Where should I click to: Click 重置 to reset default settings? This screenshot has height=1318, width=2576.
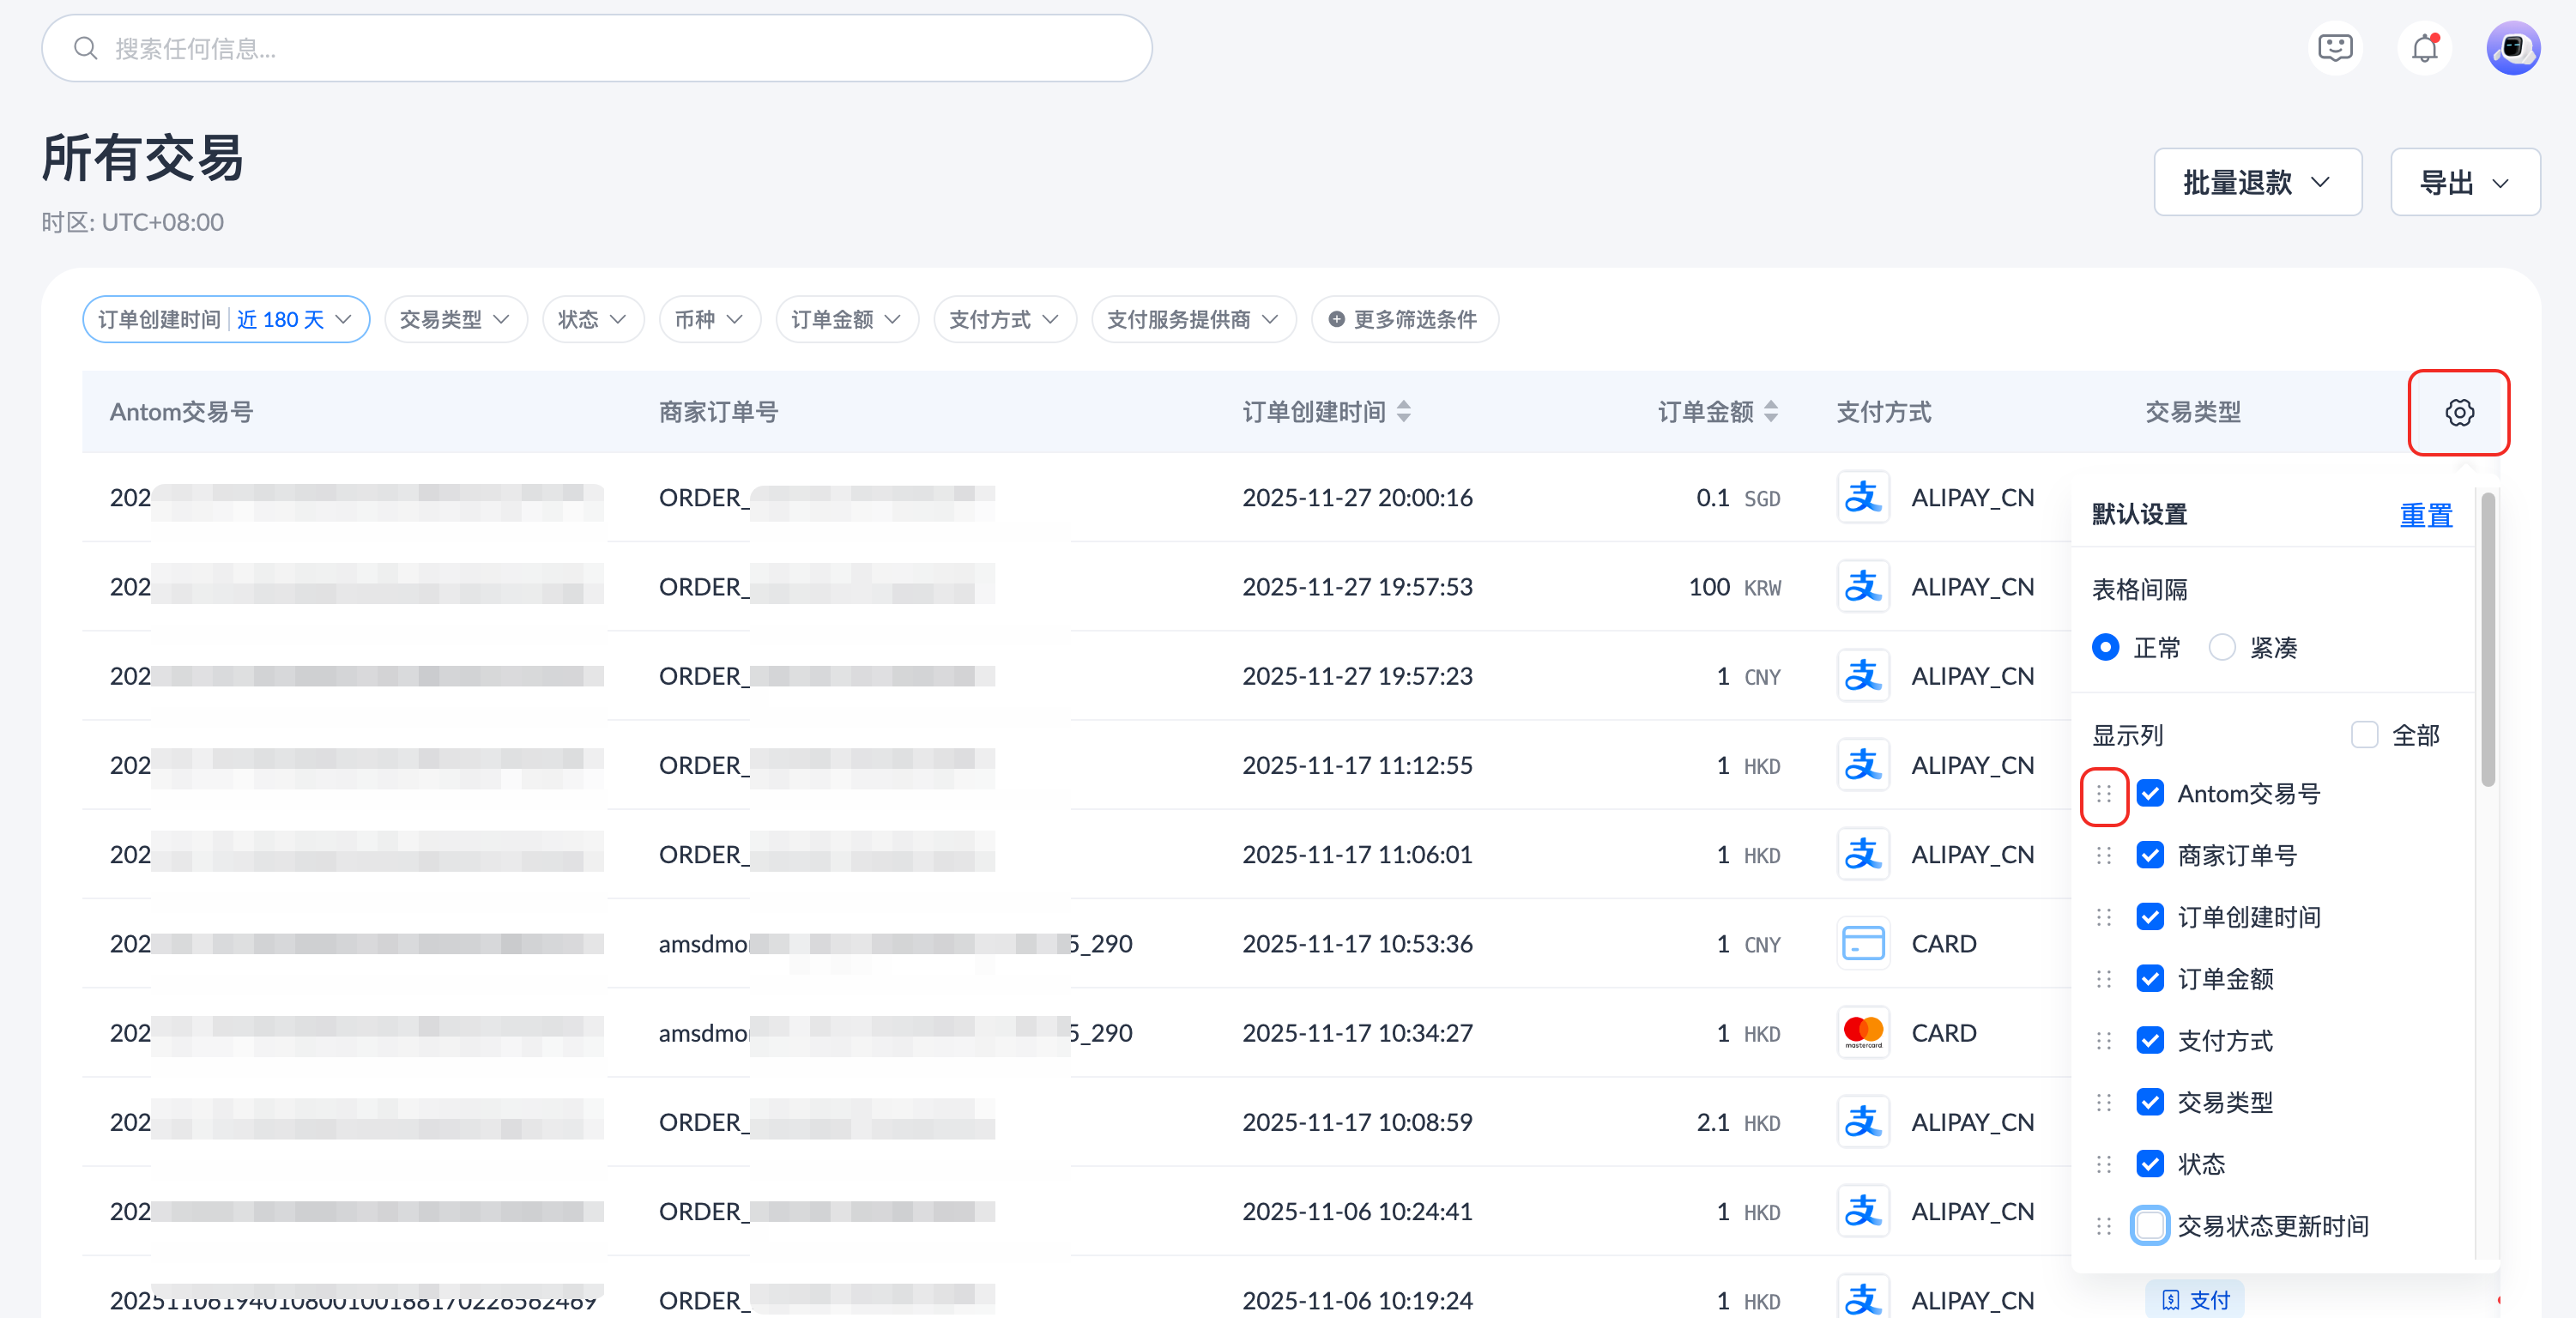click(x=2425, y=515)
